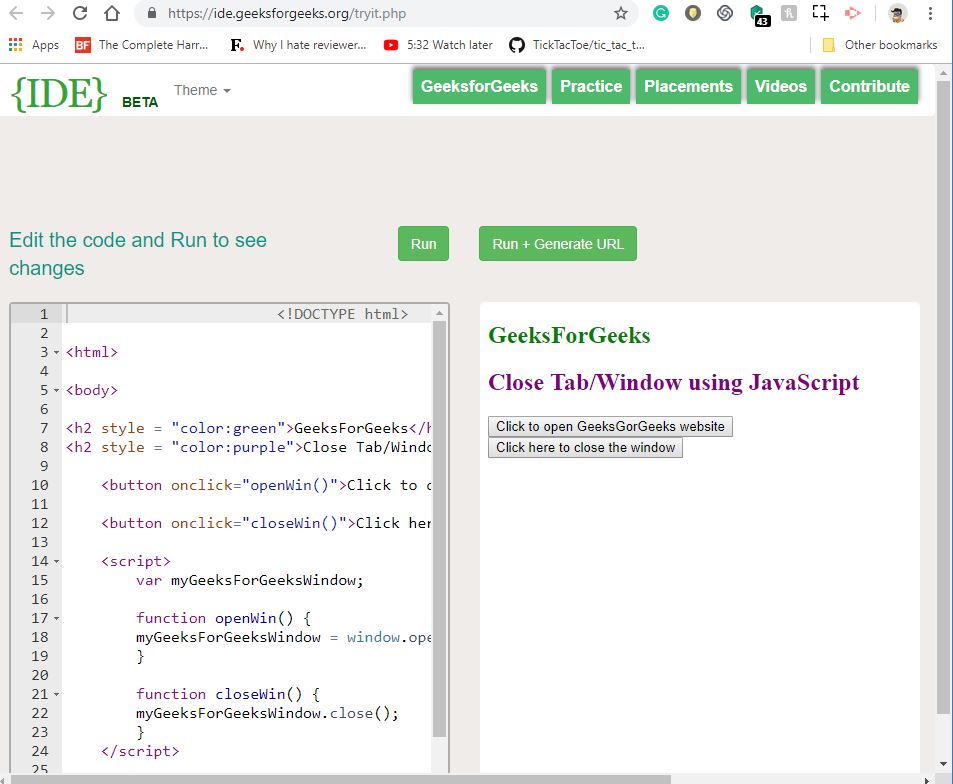
Task: Reload the page with refresh icon
Action: point(80,13)
